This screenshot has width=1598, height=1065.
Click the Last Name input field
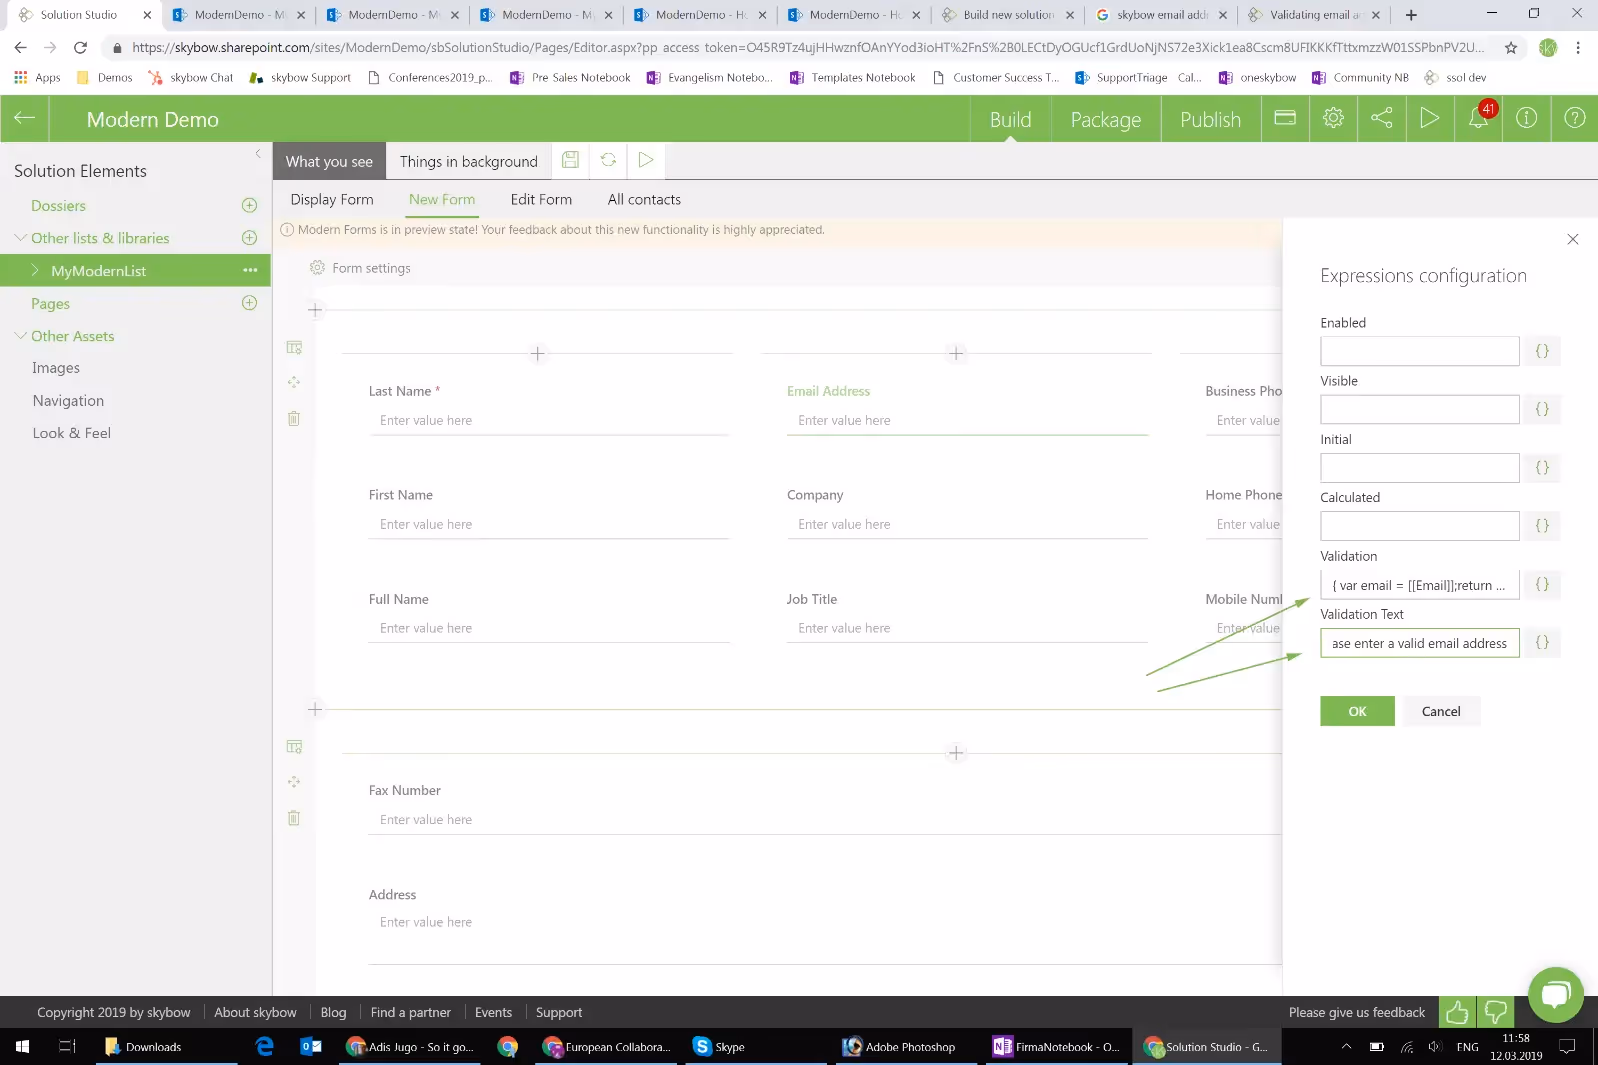(548, 421)
